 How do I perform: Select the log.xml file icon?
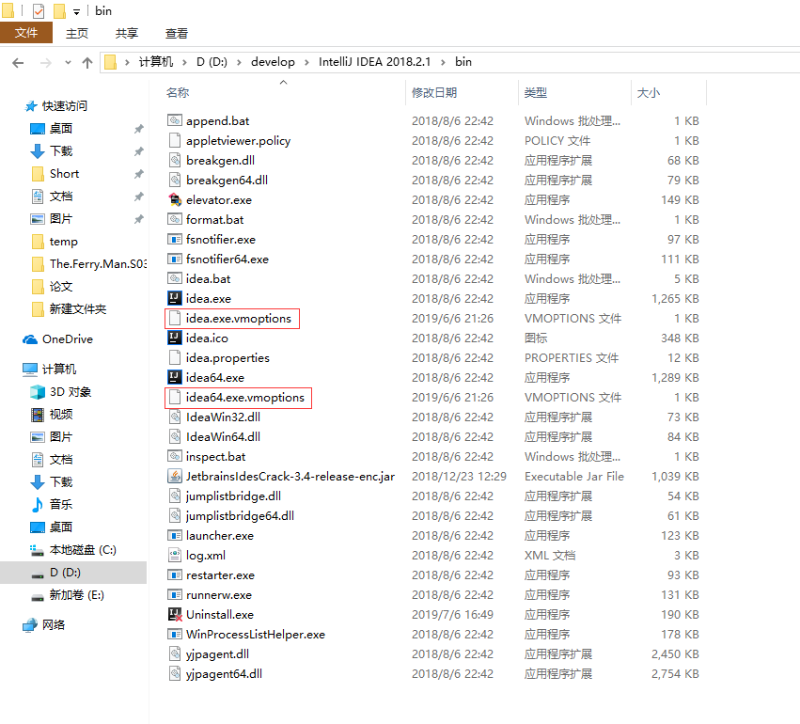[x=174, y=555]
